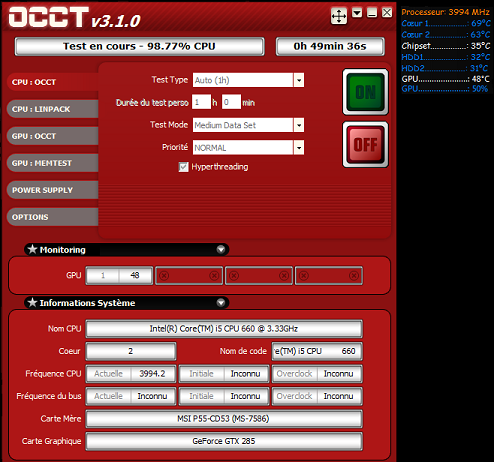494x462 pixels.
Task: Click the test status bar showing 98.77% CPU
Action: tap(139, 46)
